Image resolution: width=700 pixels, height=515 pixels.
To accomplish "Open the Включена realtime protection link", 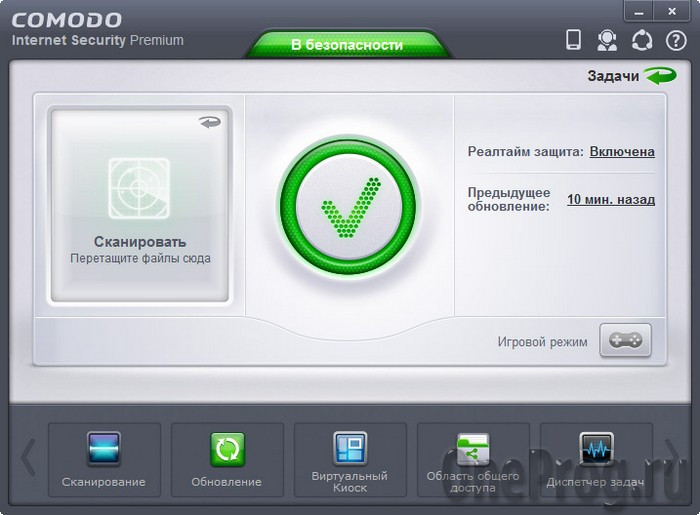I will [622, 152].
